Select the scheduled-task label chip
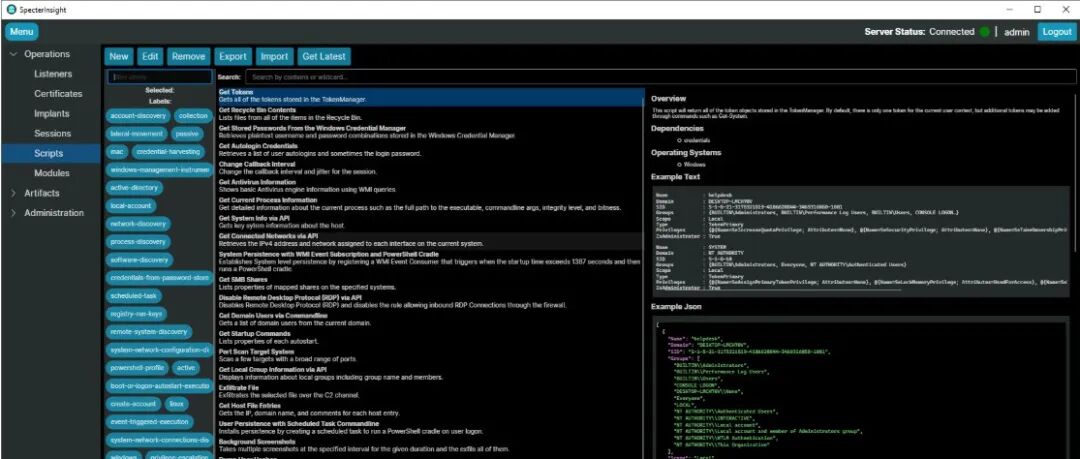This screenshot has width=1080, height=459. click(x=134, y=296)
